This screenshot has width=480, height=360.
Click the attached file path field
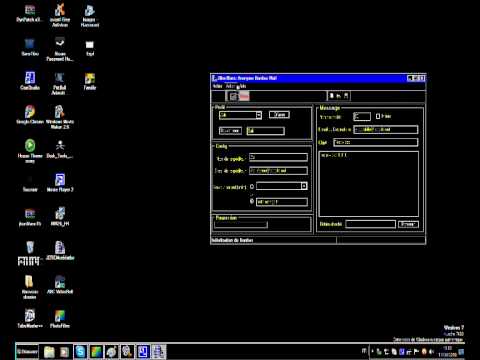(x=371, y=224)
